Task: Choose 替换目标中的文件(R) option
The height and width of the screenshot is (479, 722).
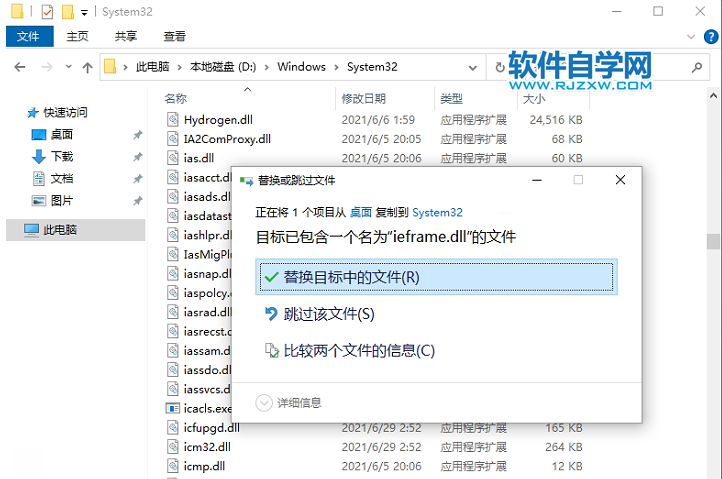Action: 436,277
